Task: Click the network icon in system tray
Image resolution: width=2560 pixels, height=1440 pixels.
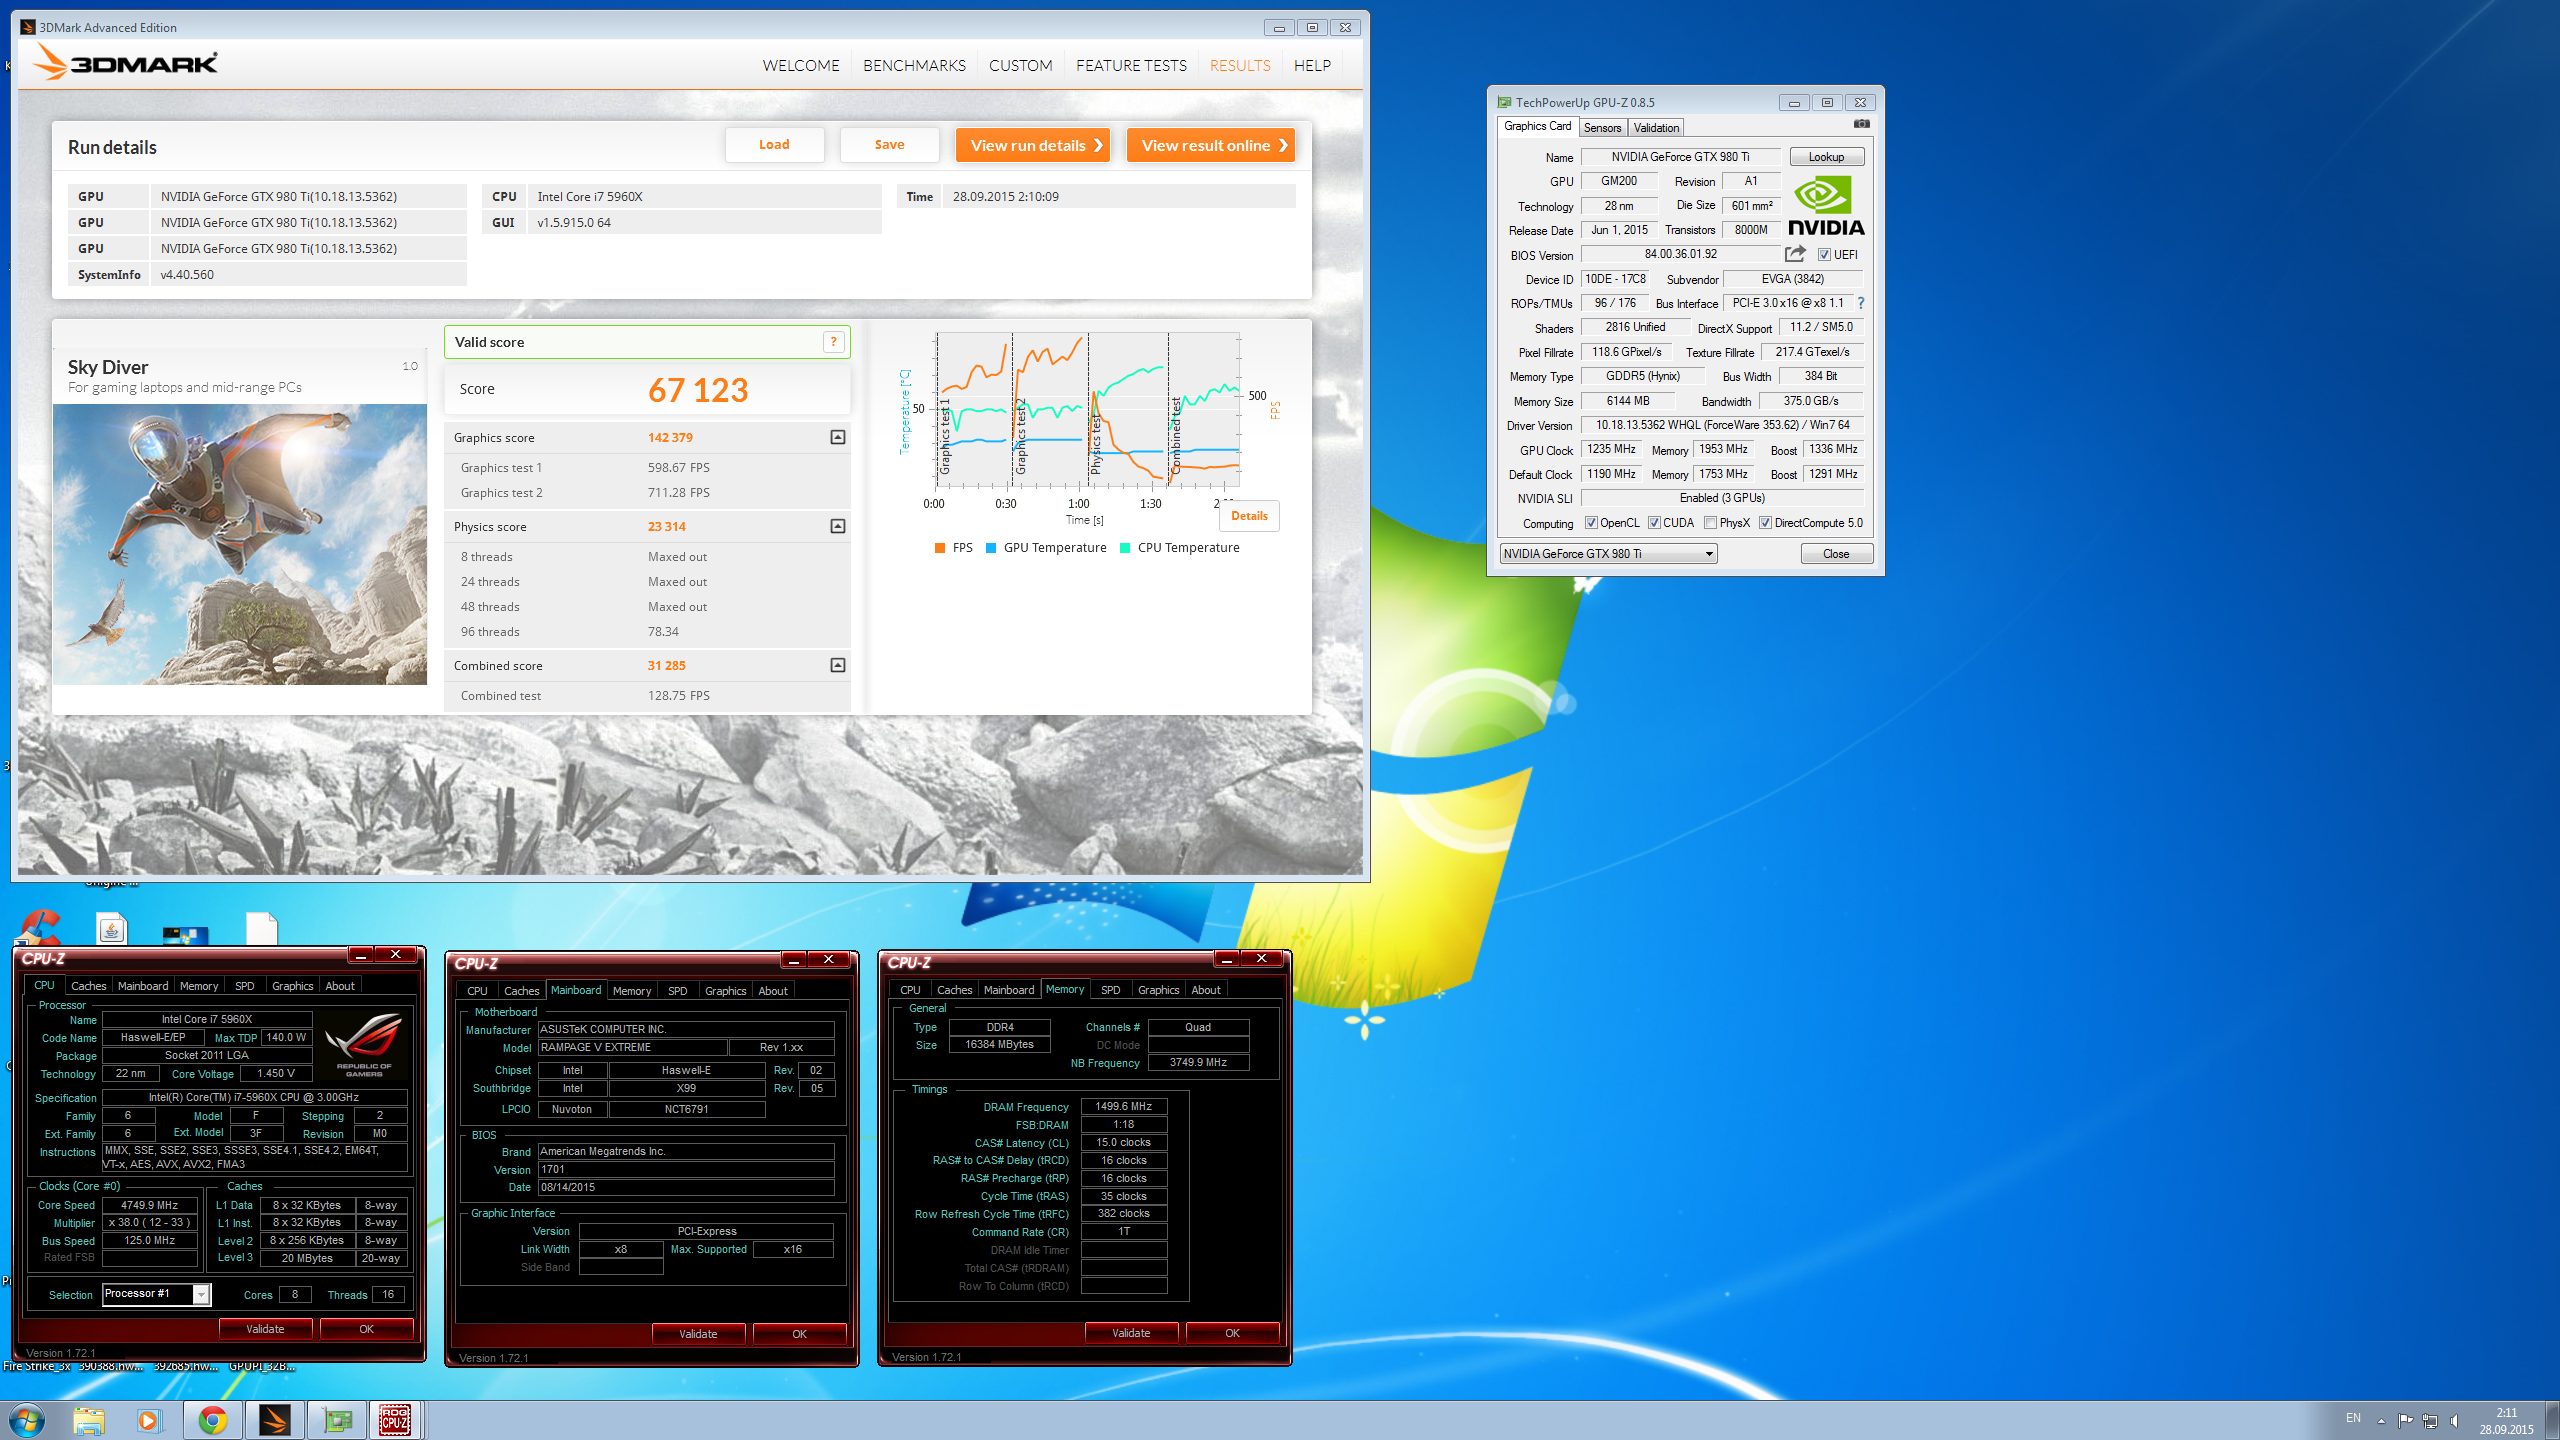Action: (x=2430, y=1420)
